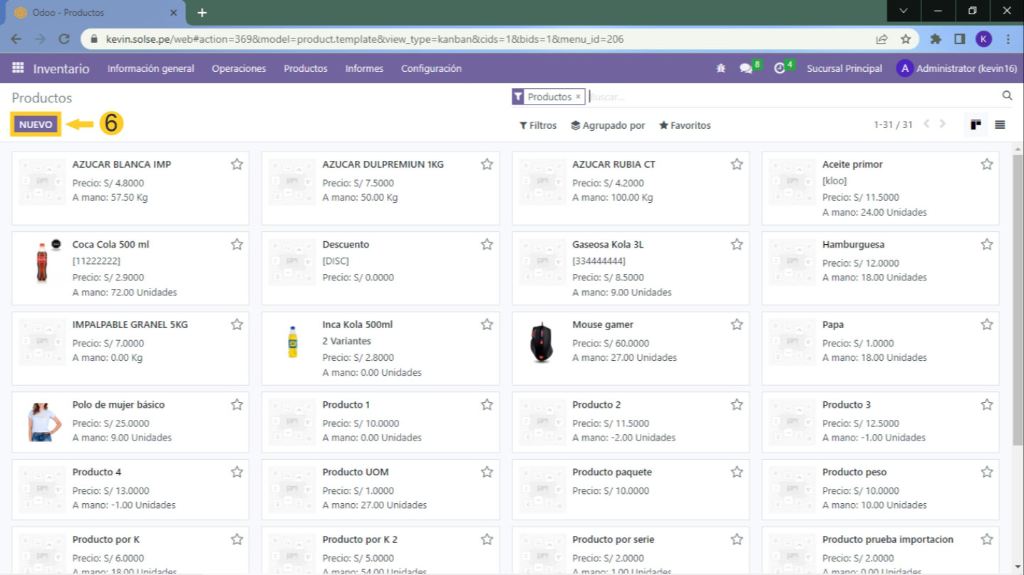Image resolution: width=1024 pixels, height=575 pixels.
Task: Mark AZUCAR BLANCA IMP as favorite
Action: click(237, 164)
